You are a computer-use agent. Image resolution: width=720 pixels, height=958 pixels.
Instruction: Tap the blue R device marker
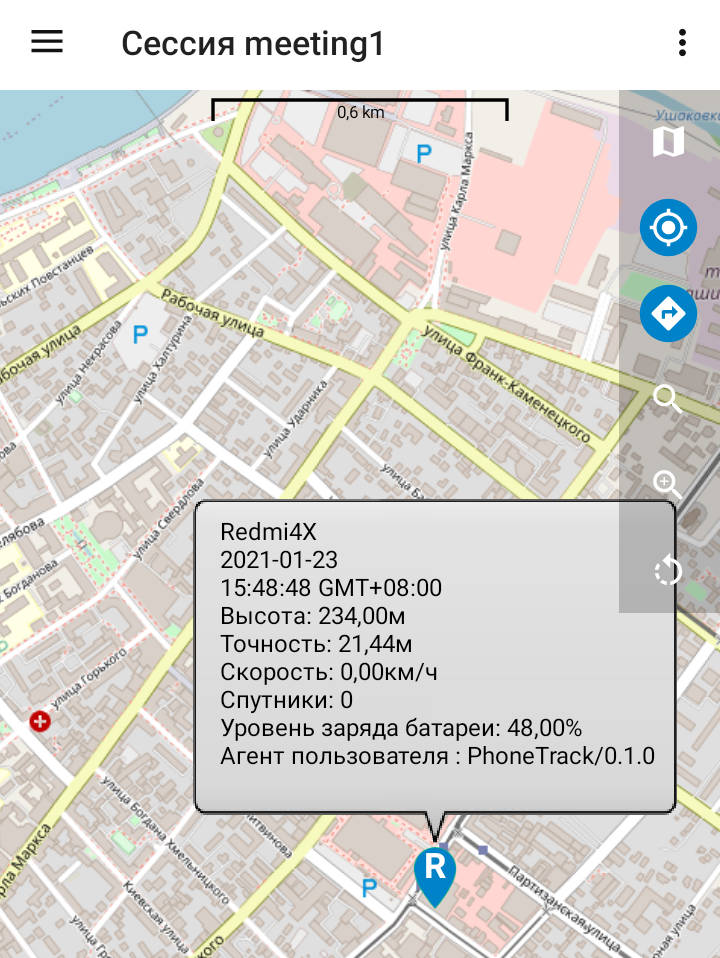click(435, 876)
